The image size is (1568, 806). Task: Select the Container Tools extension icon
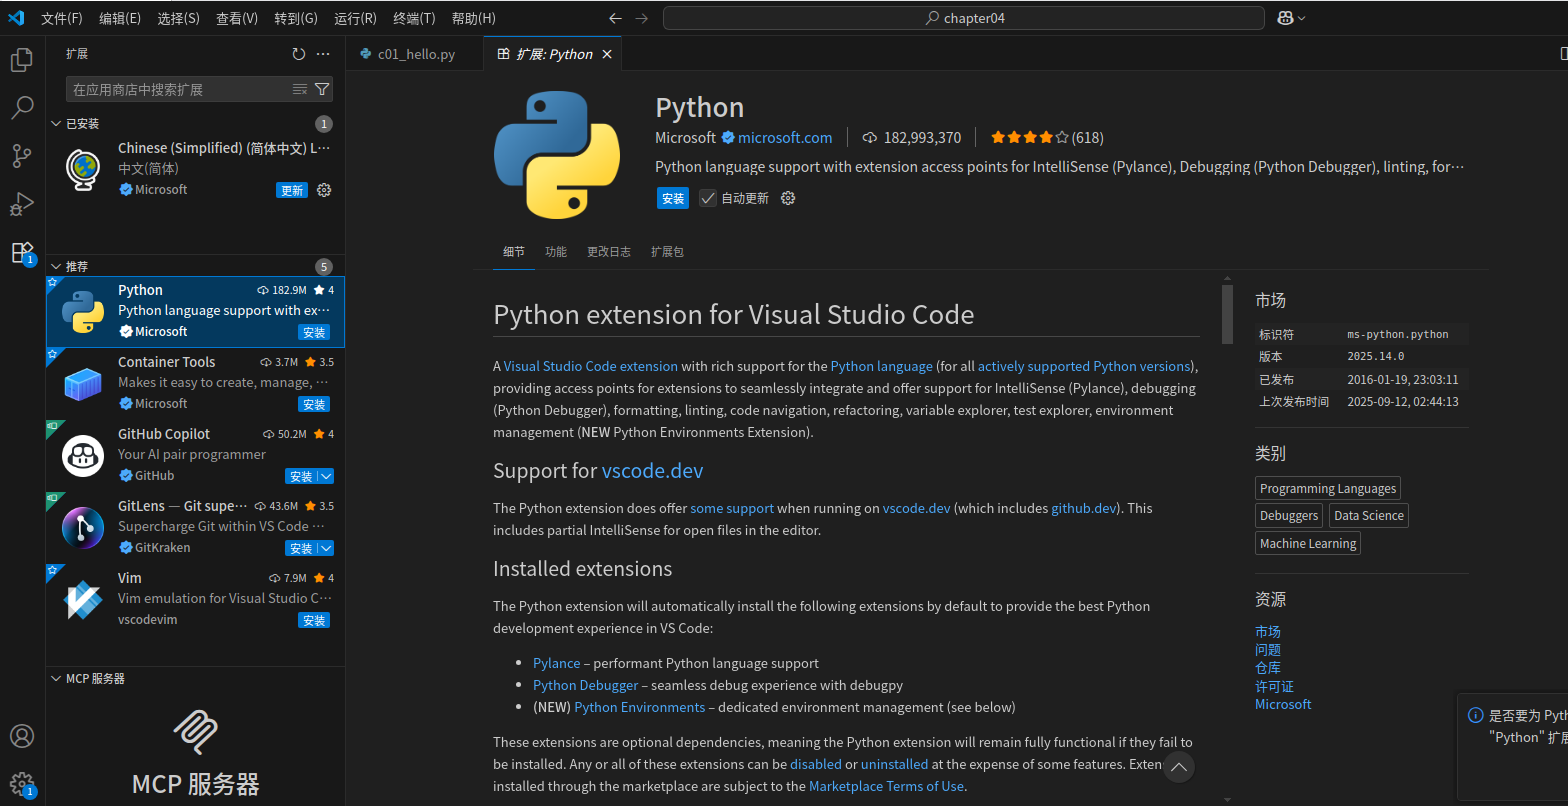pyautogui.click(x=83, y=384)
